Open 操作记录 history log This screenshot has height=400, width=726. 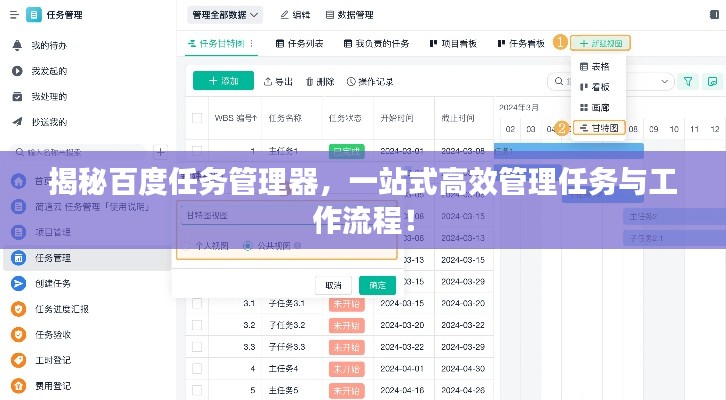click(370, 81)
